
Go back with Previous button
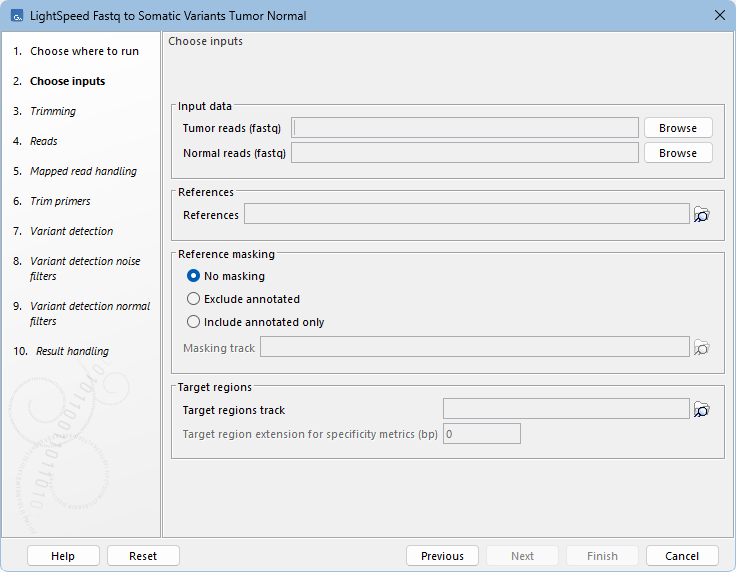(442, 556)
